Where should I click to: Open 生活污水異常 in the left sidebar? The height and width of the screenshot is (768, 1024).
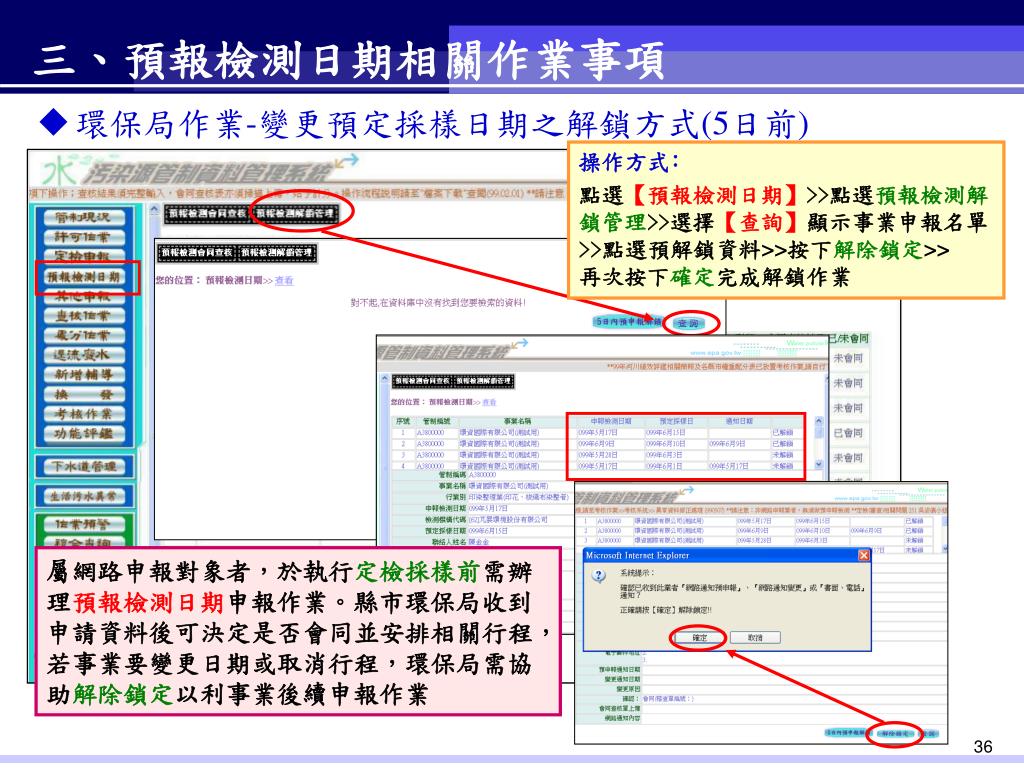pos(83,496)
